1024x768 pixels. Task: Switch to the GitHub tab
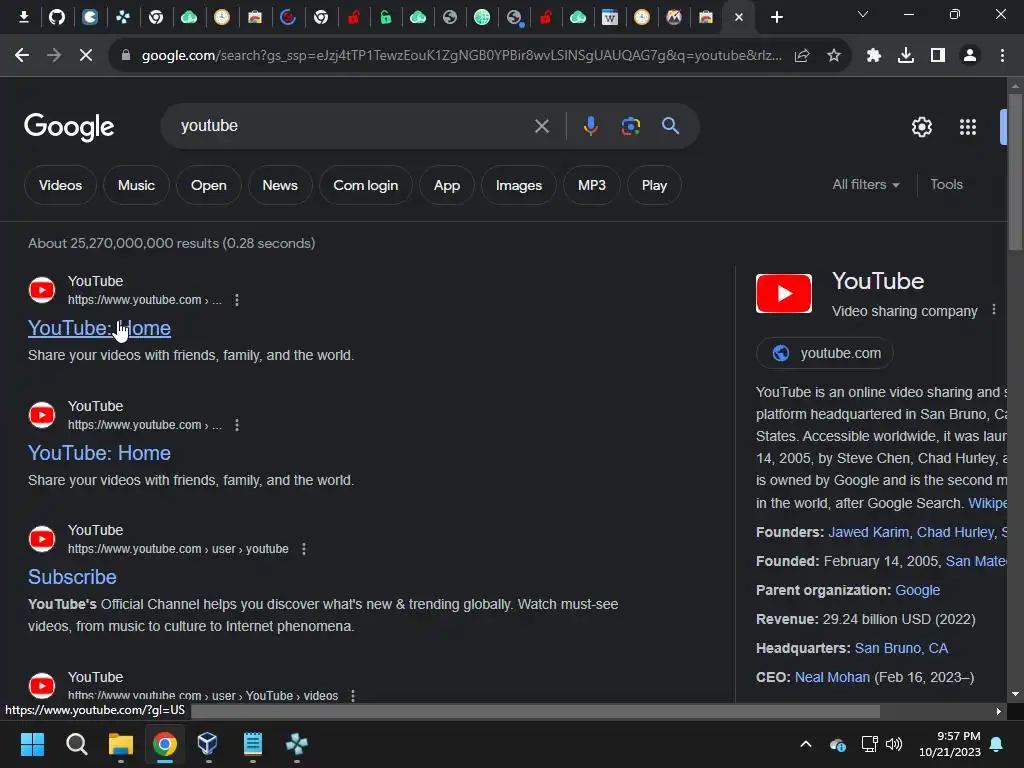click(x=57, y=17)
